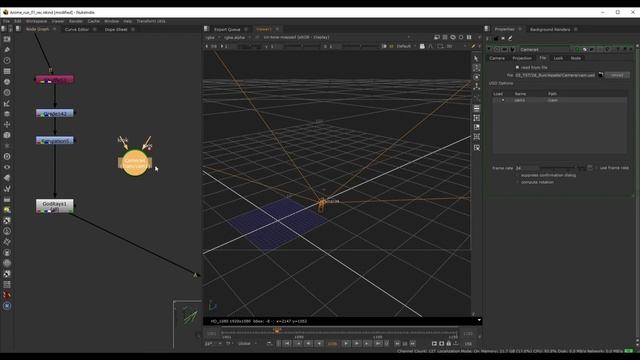640x360 pixels.
Task: Open the File menu
Action: click(x=6, y=21)
